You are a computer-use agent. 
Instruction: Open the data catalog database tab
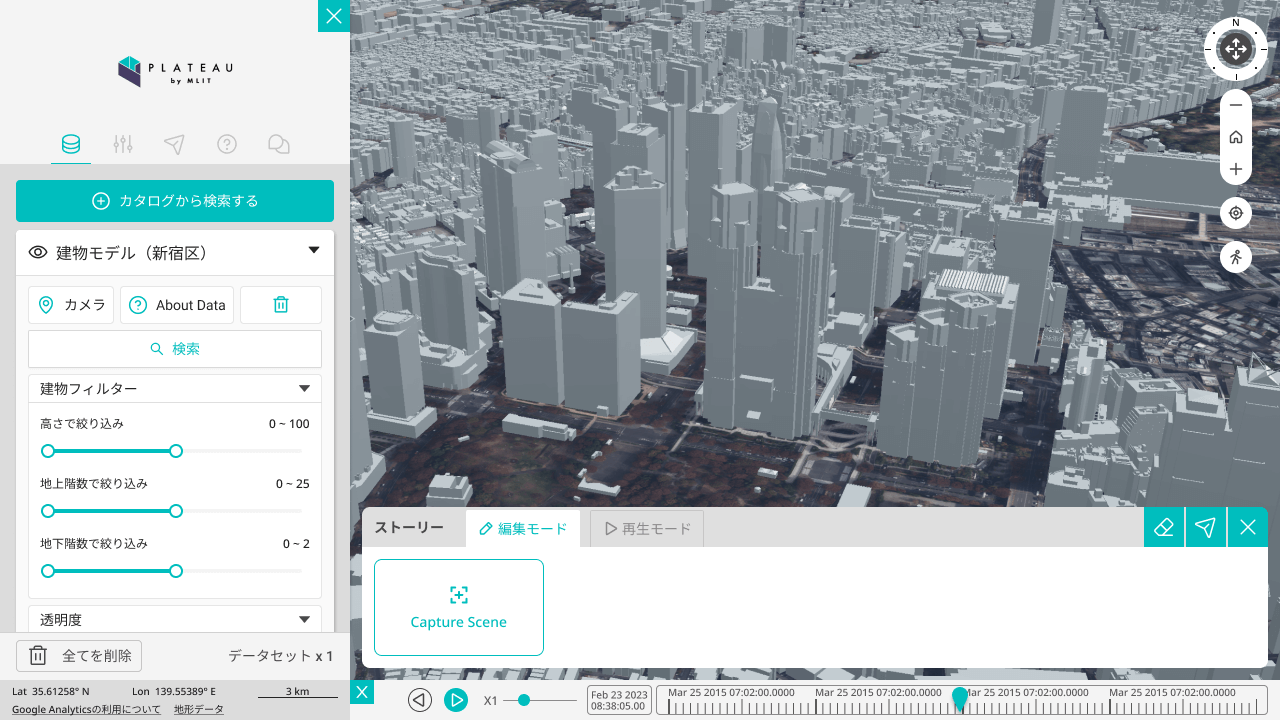click(71, 145)
